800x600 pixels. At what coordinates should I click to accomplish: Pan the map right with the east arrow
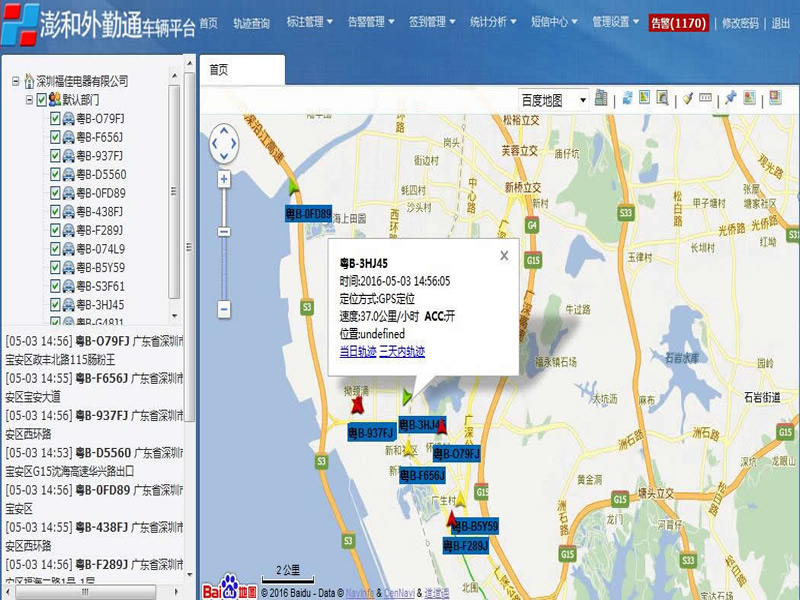click(x=234, y=144)
